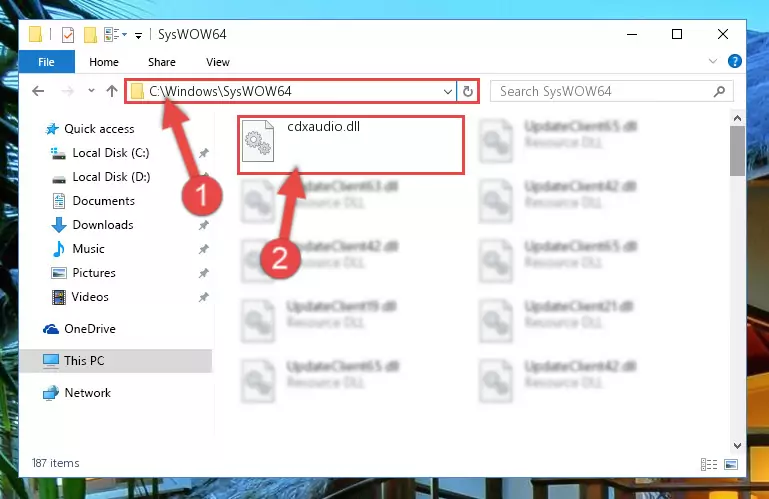769x499 pixels.
Task: Click the pin icon next to Pictures
Action: (x=204, y=273)
